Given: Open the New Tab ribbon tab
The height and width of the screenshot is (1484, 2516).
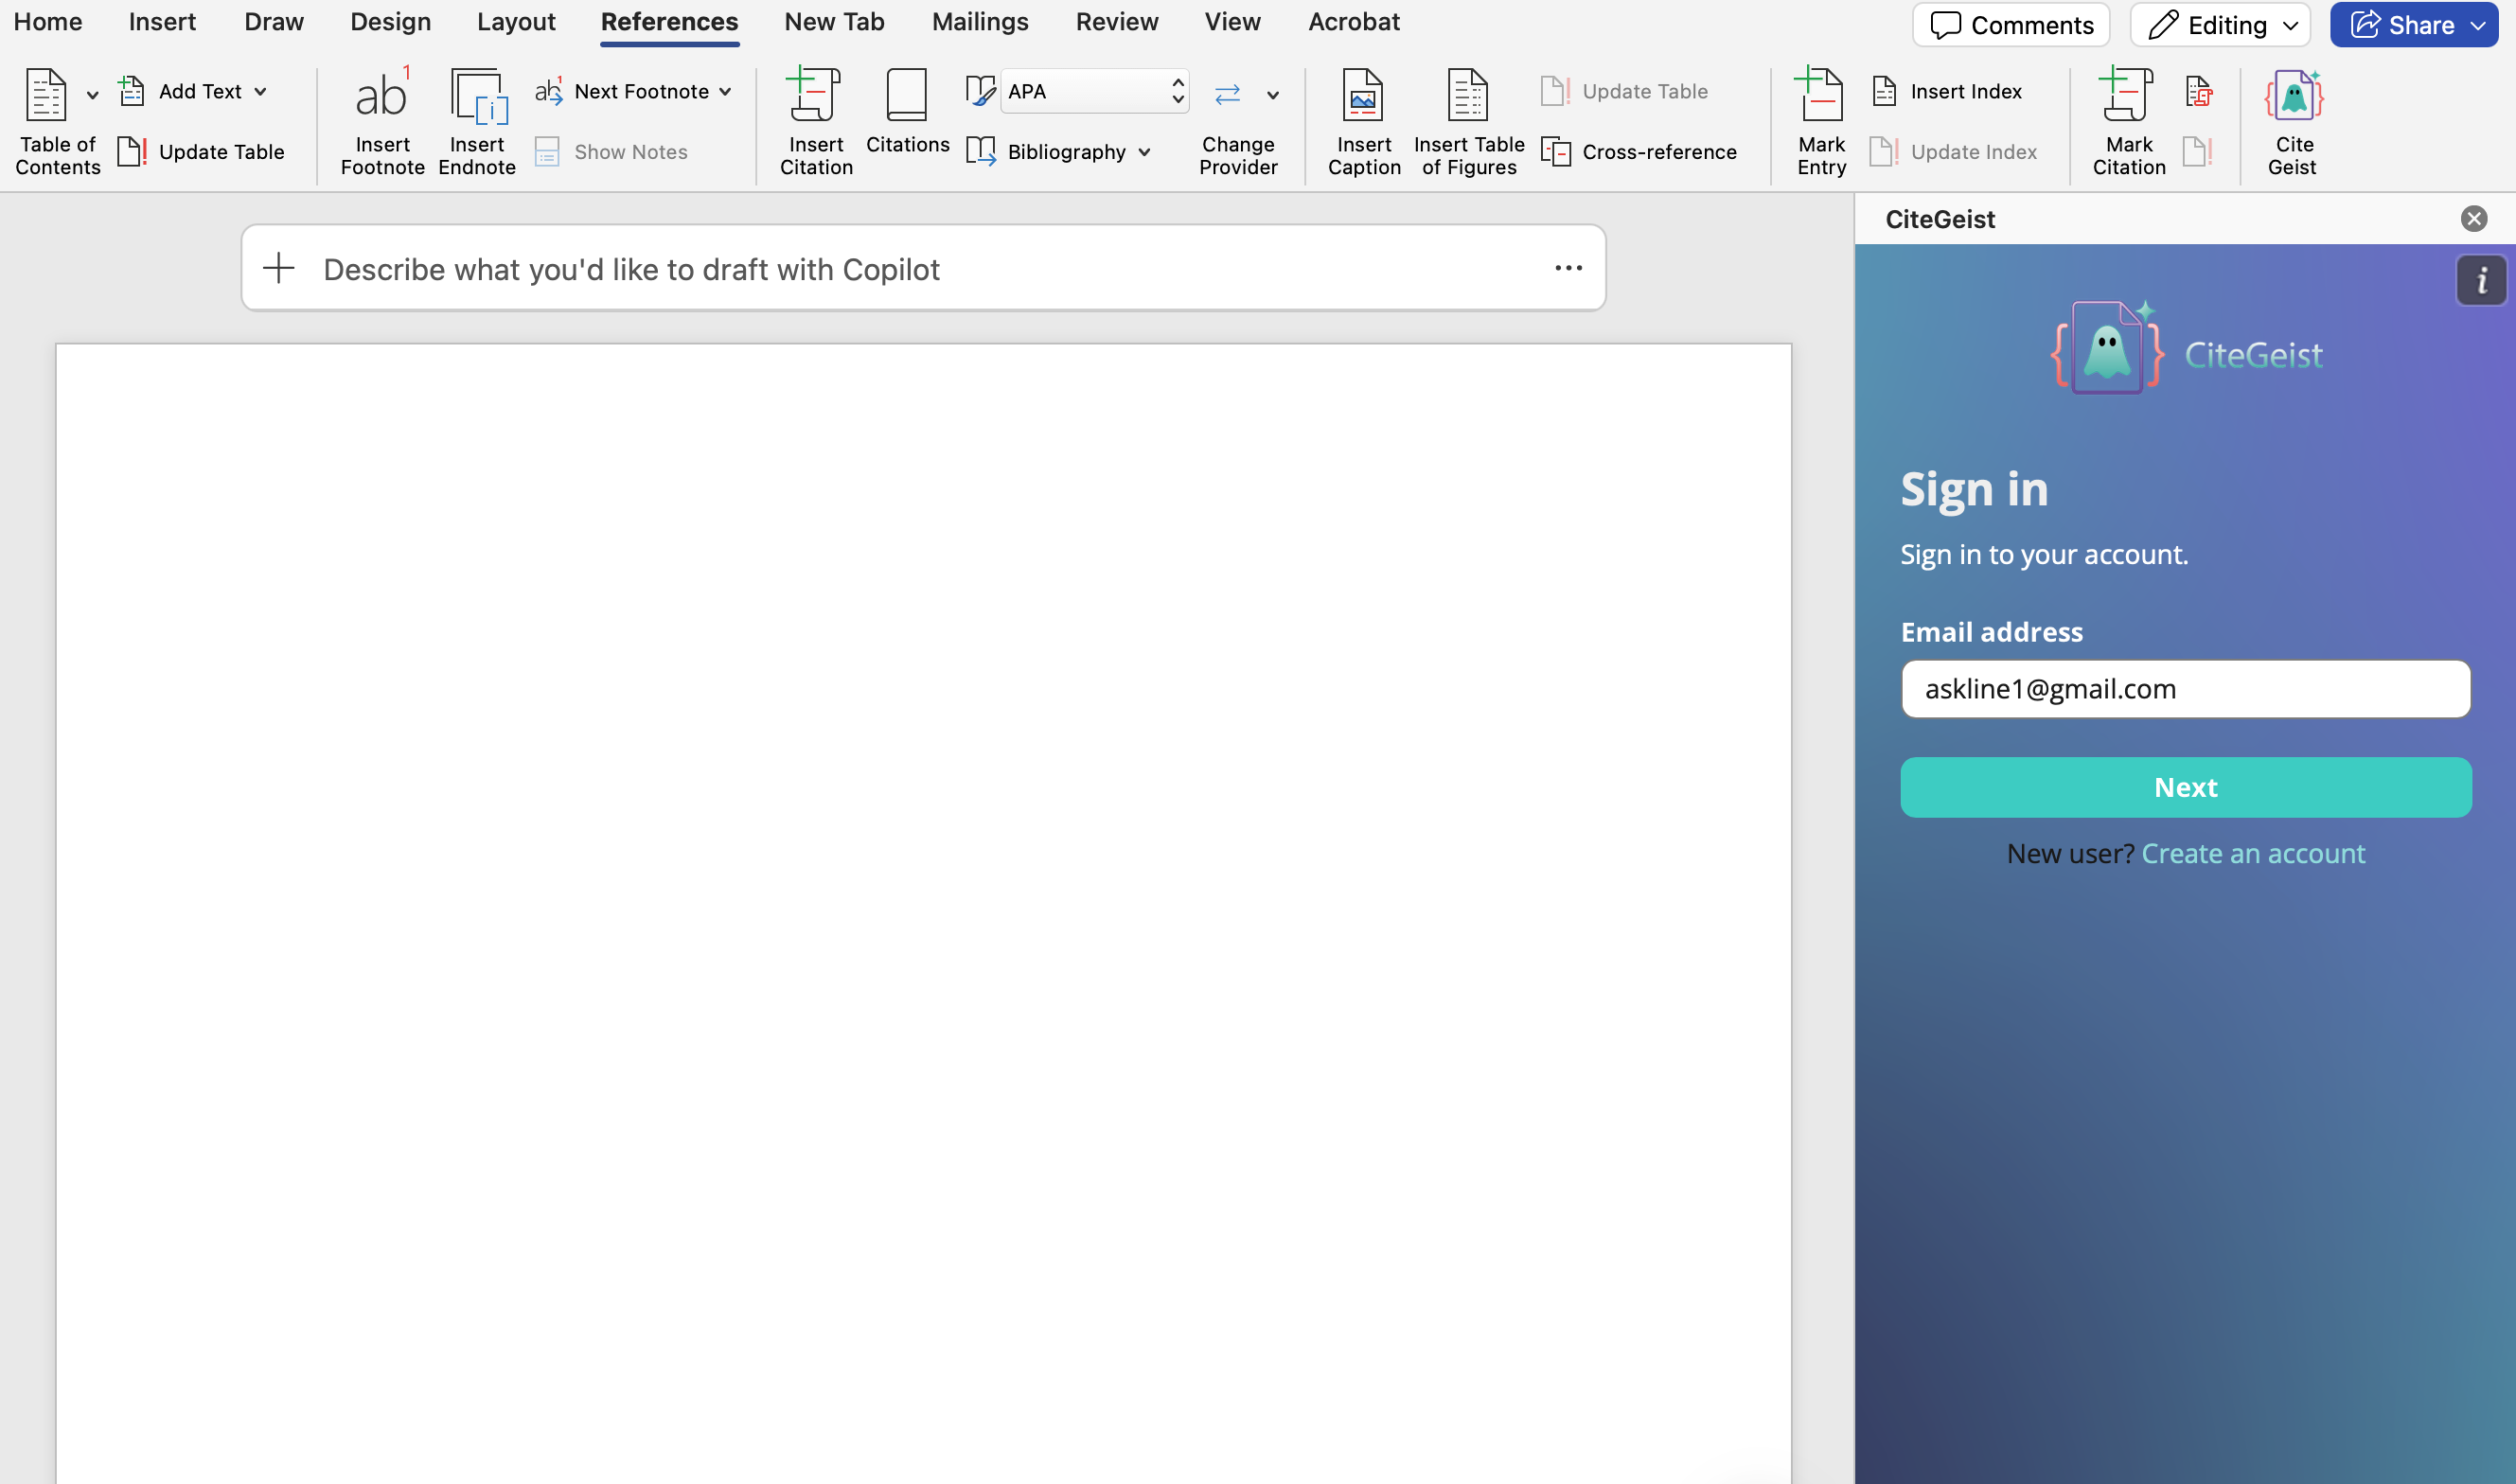Looking at the screenshot, I should click(834, 22).
